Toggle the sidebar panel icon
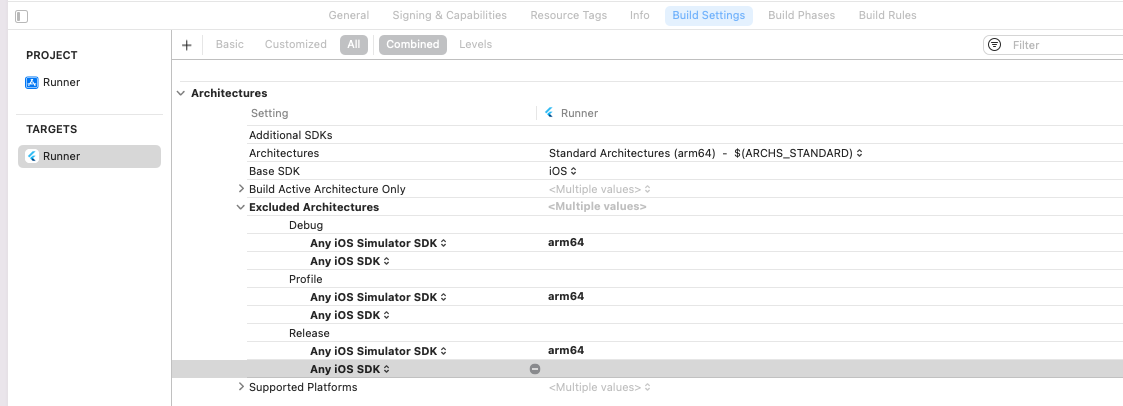1123x406 pixels. click(21, 16)
